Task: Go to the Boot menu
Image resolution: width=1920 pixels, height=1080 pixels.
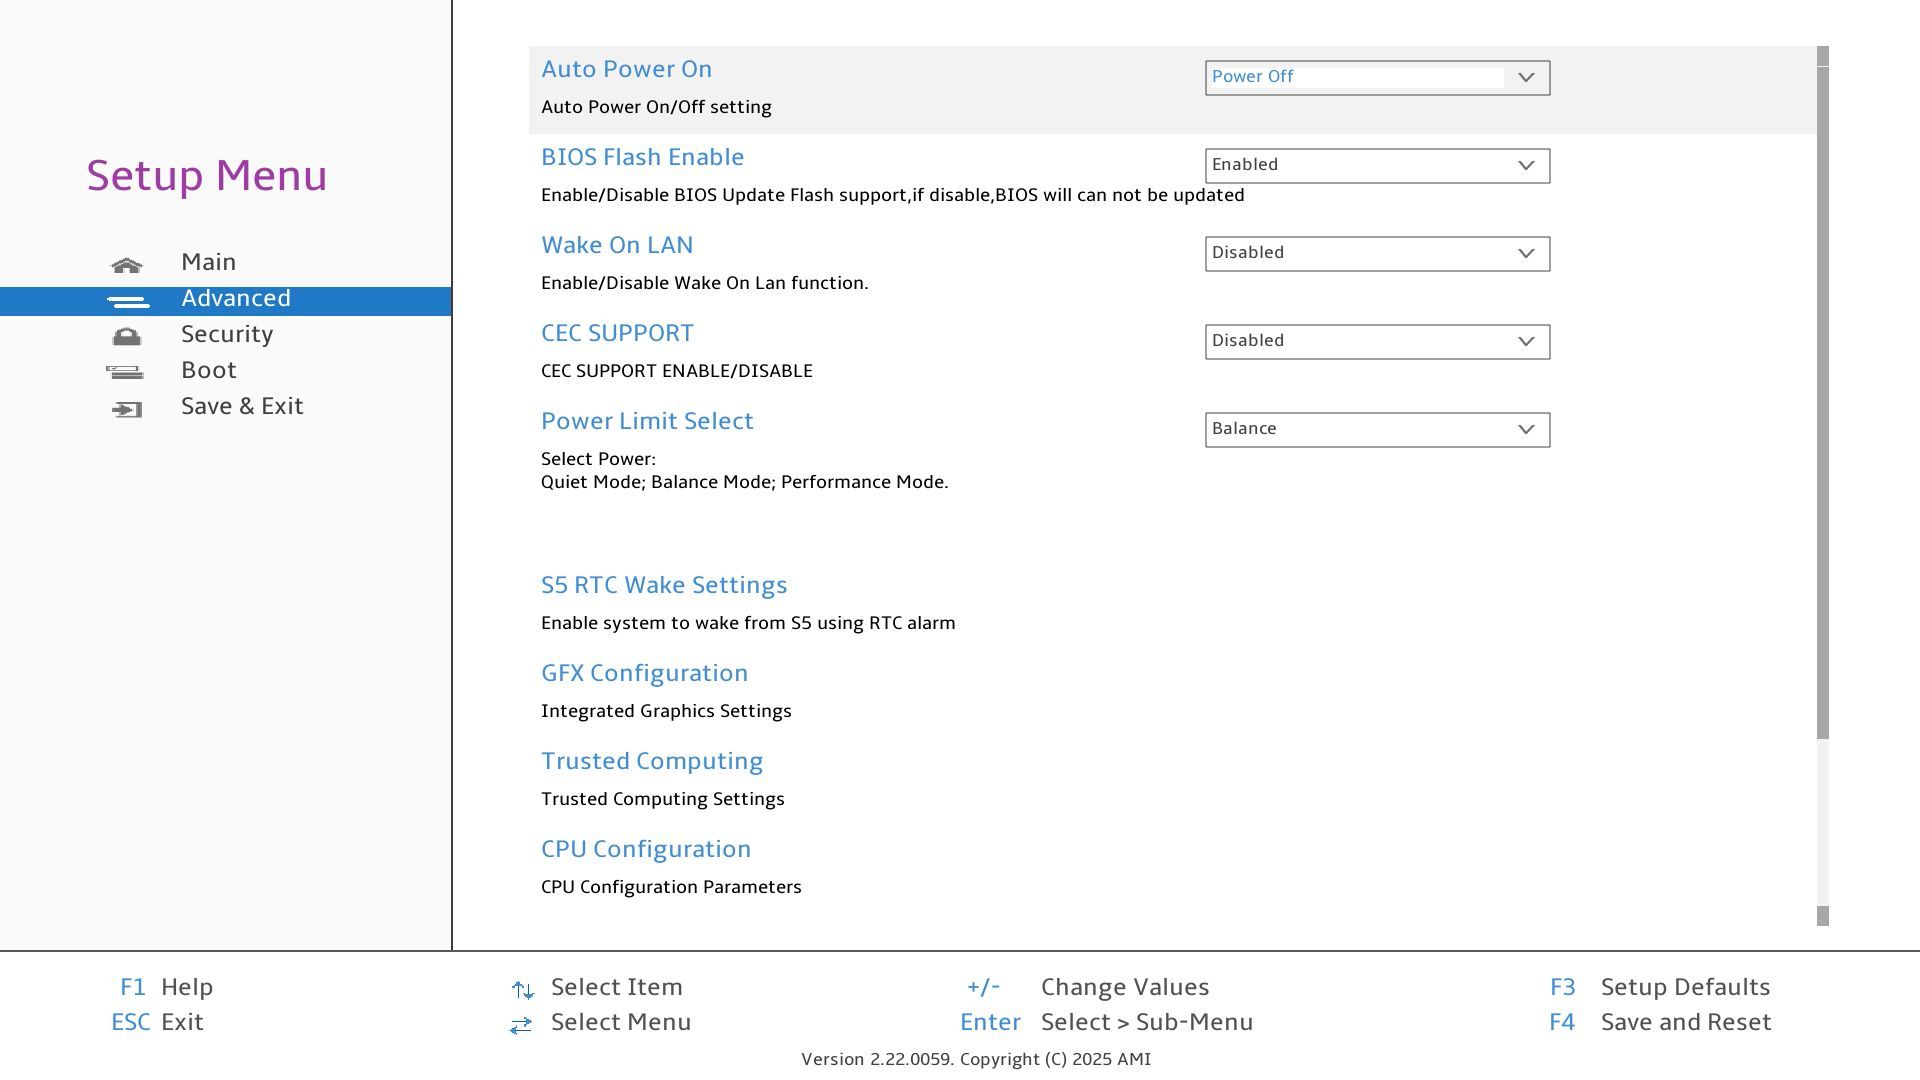Action: pos(209,370)
